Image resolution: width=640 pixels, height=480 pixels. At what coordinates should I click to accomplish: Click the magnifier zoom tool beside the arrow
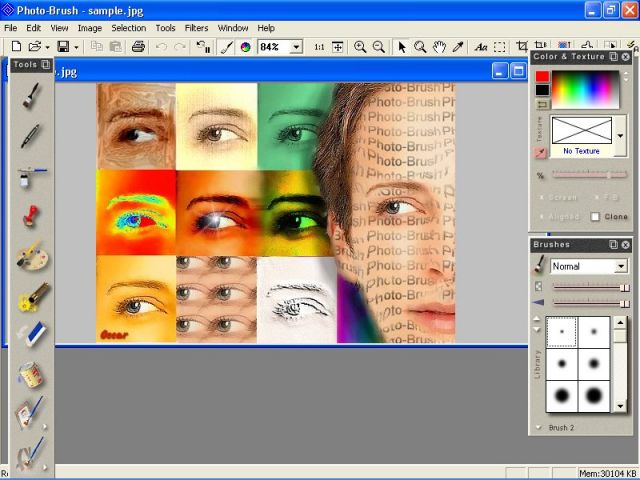click(x=420, y=47)
